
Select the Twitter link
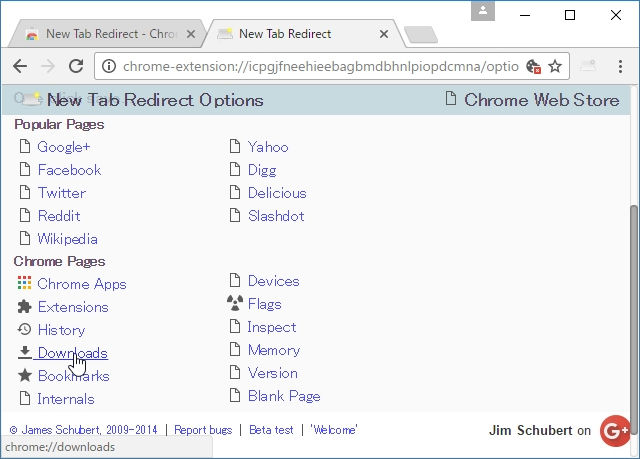coord(62,193)
